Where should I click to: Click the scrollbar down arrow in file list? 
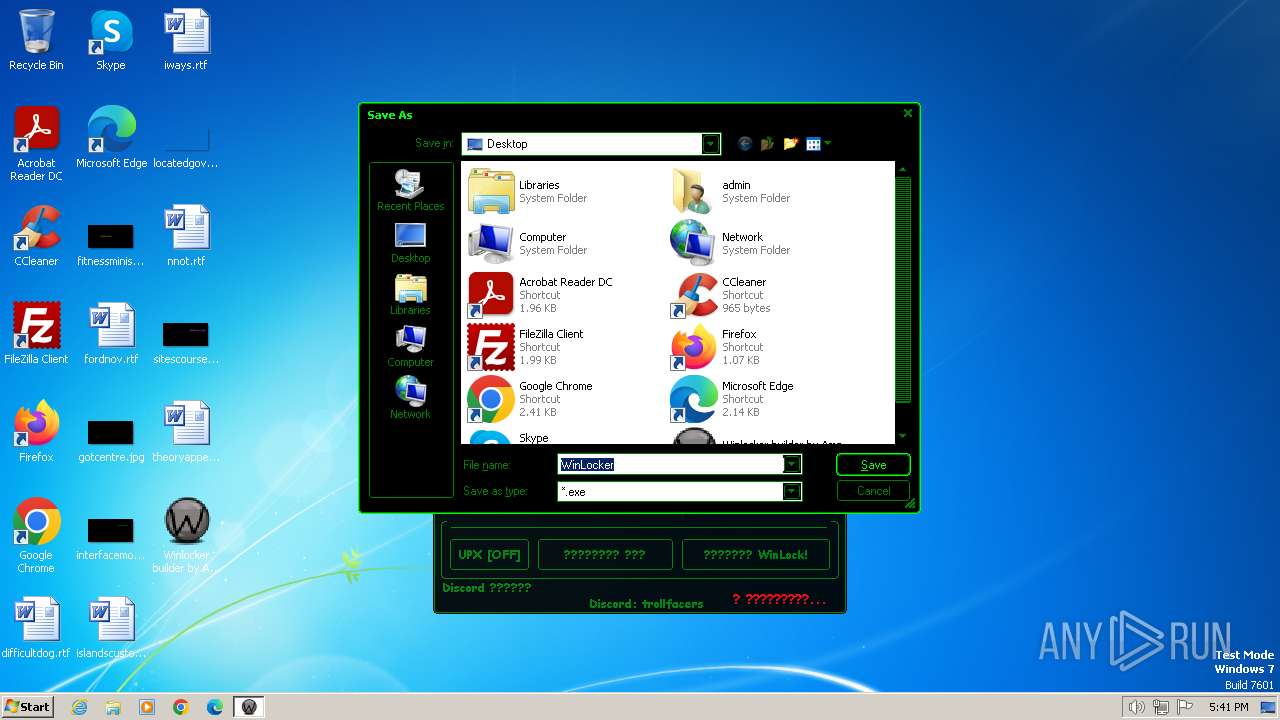tap(903, 436)
